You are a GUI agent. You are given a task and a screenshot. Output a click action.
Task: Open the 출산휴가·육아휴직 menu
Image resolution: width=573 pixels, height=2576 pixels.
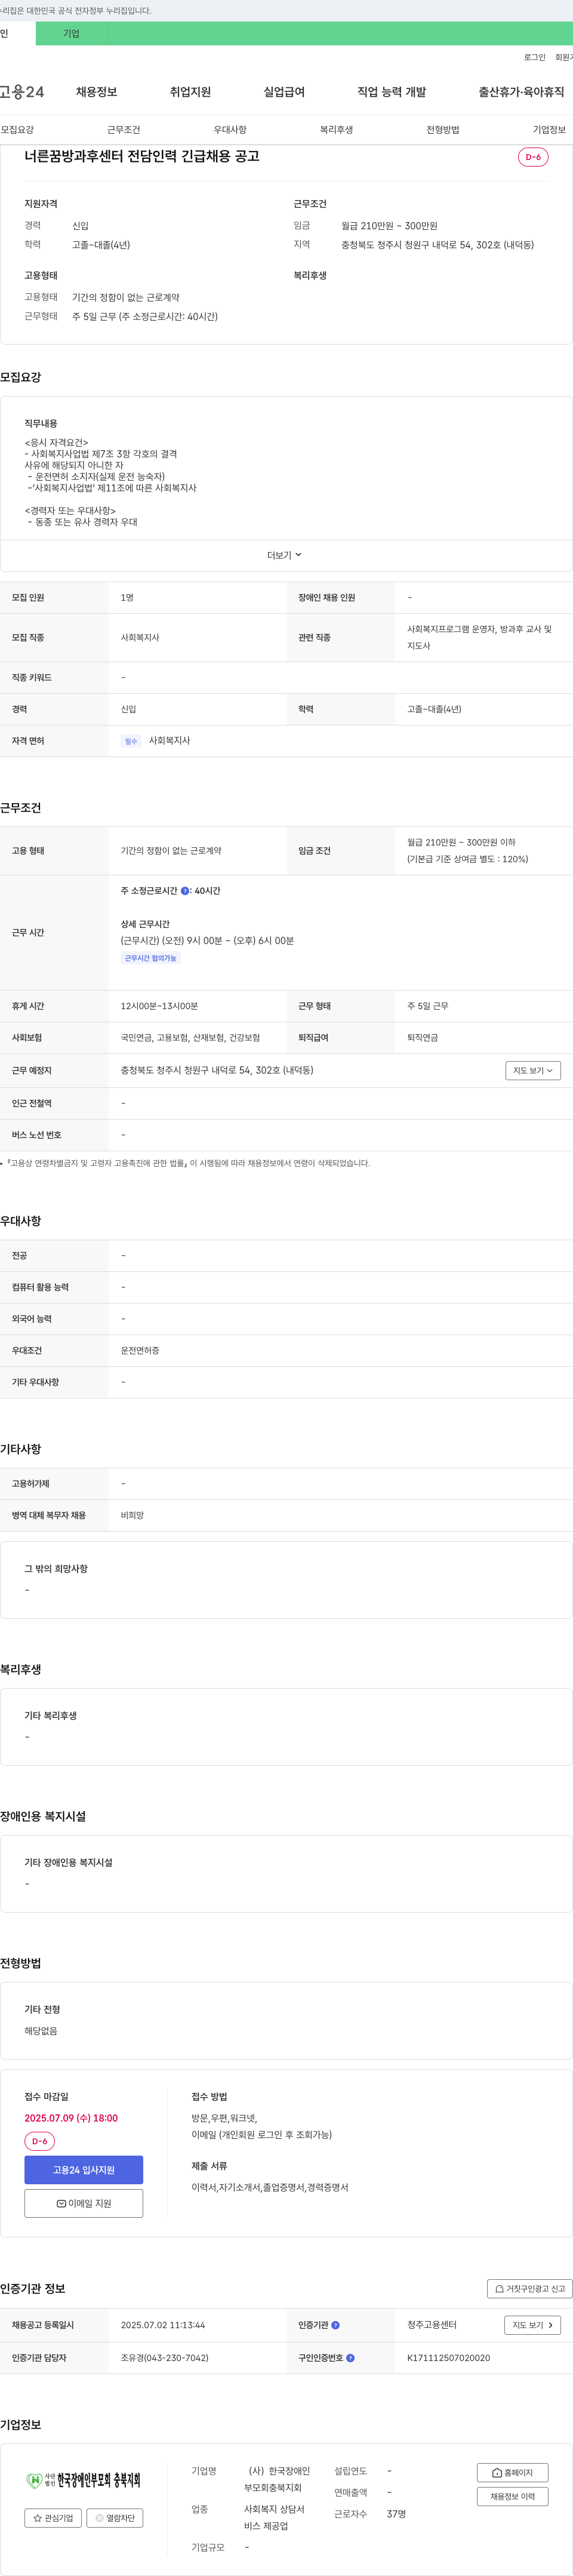pyautogui.click(x=521, y=92)
